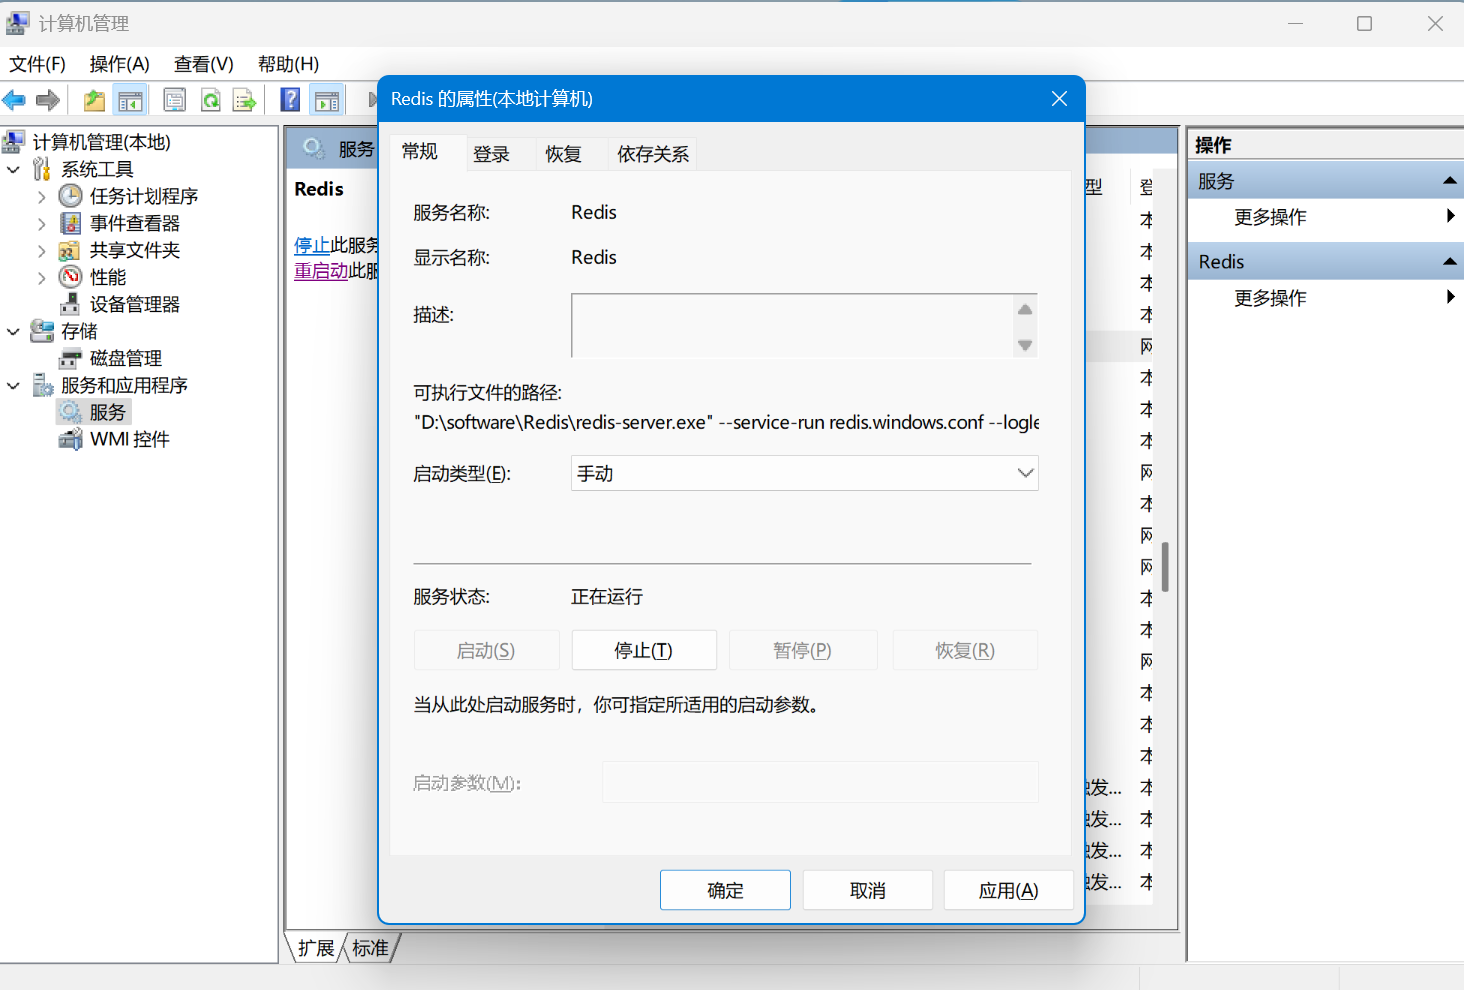The width and height of the screenshot is (1464, 990).
Task: Switch to the 扩展 view tab
Action: coord(316,948)
